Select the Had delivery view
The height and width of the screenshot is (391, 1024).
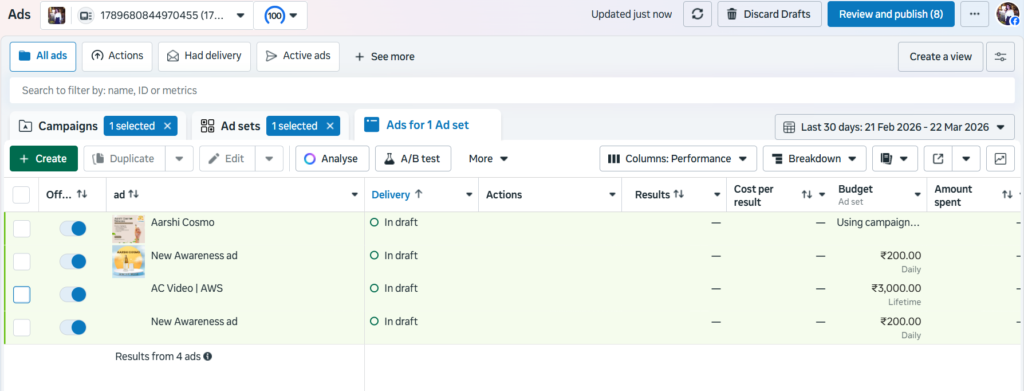pos(204,56)
